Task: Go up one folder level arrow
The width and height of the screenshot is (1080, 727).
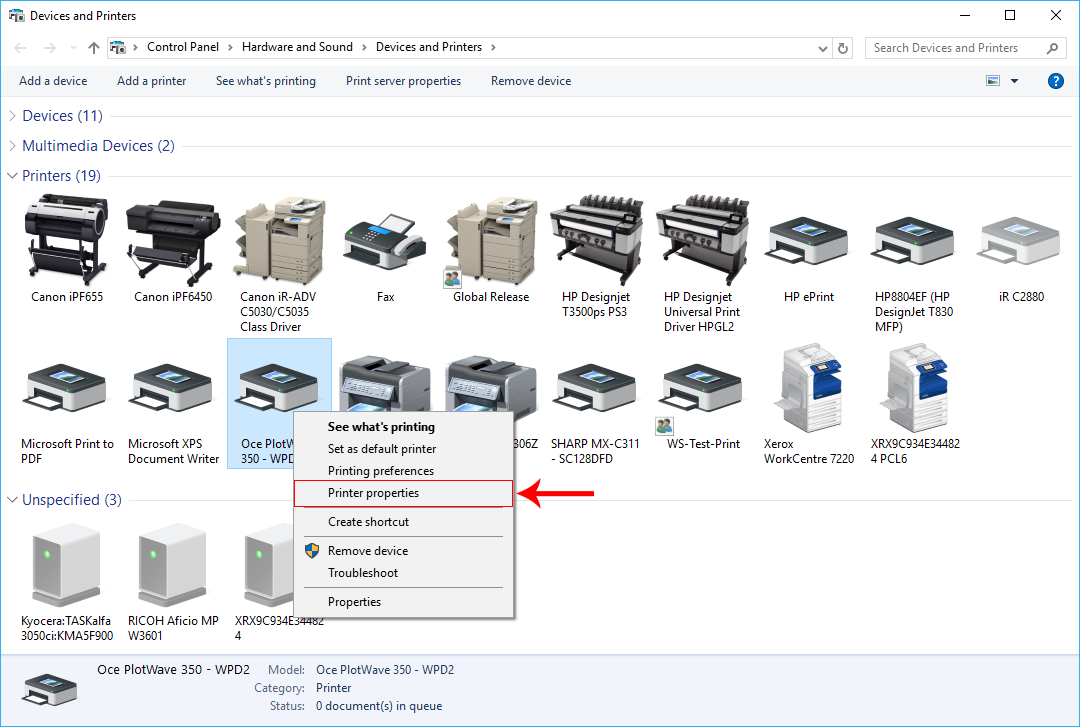Action: 94,48
